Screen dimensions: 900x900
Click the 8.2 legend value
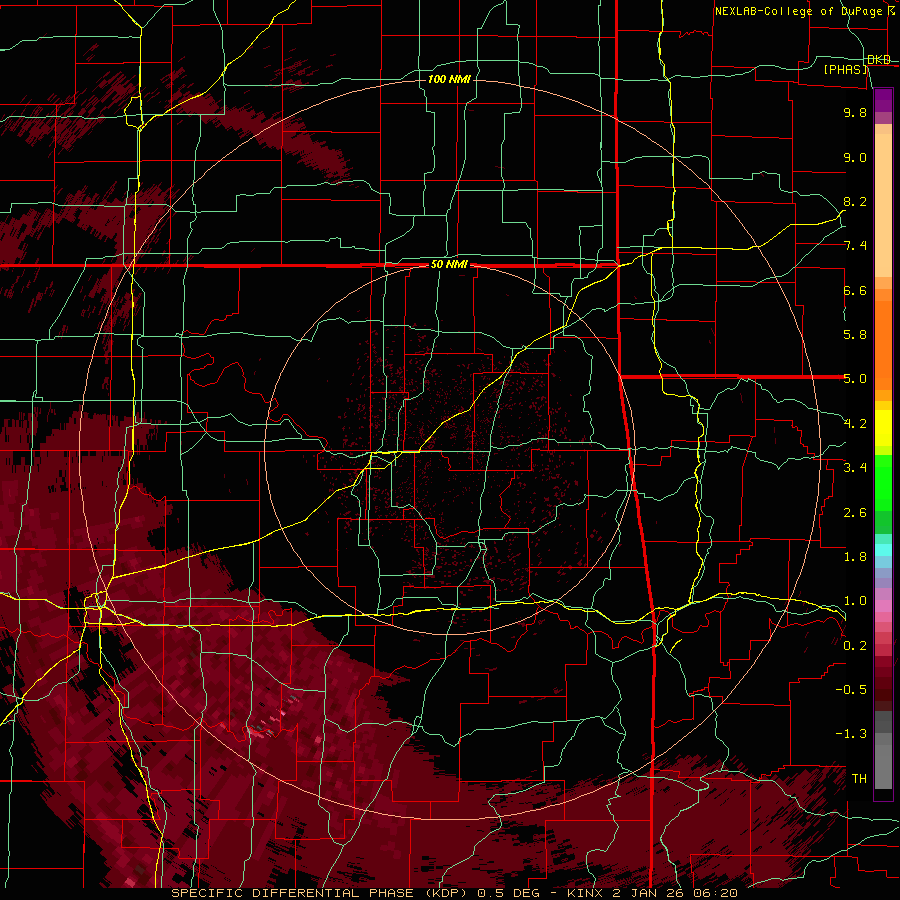pos(855,201)
